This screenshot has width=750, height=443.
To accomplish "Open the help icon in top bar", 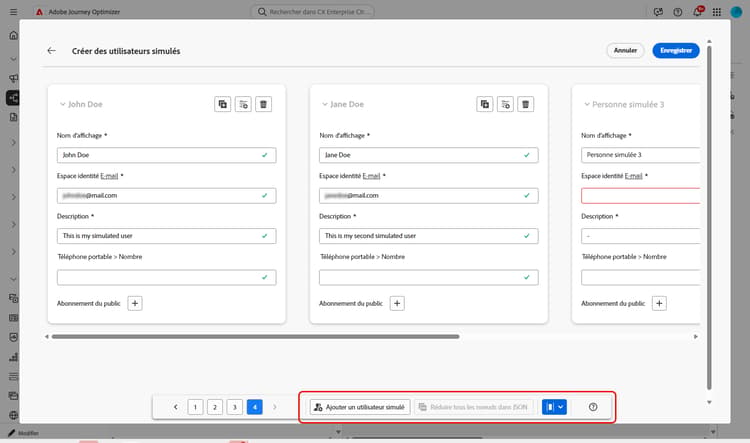I will [678, 12].
